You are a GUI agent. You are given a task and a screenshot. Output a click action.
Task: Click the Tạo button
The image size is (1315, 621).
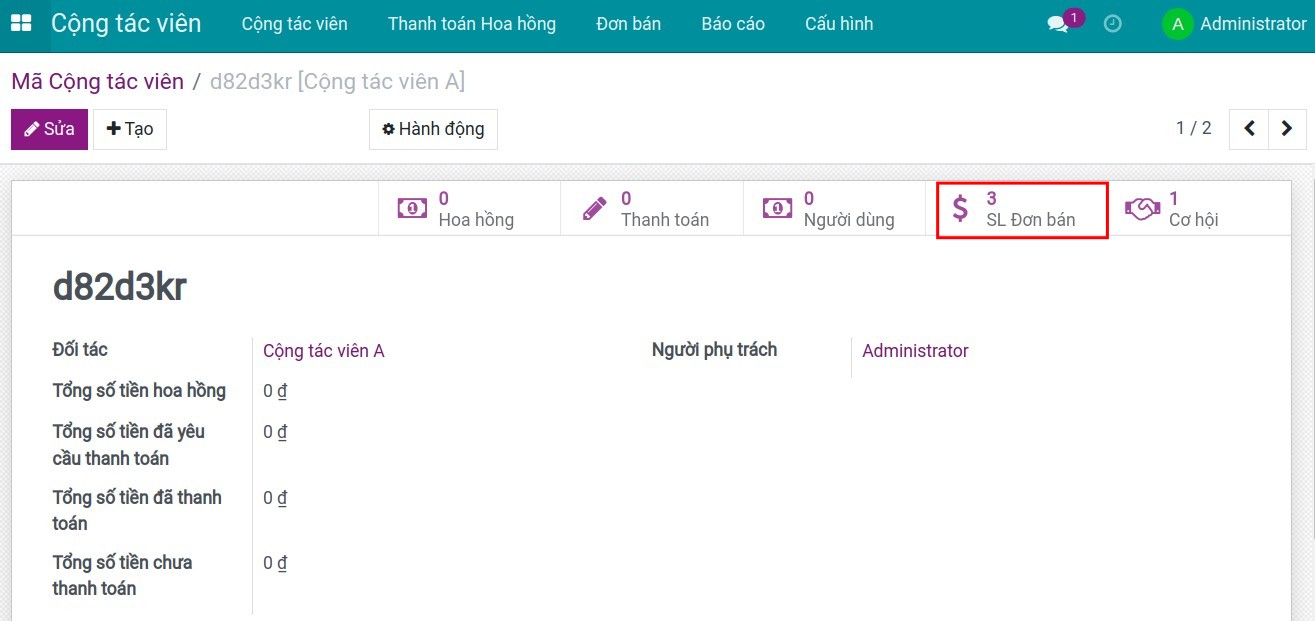pyautogui.click(x=129, y=129)
